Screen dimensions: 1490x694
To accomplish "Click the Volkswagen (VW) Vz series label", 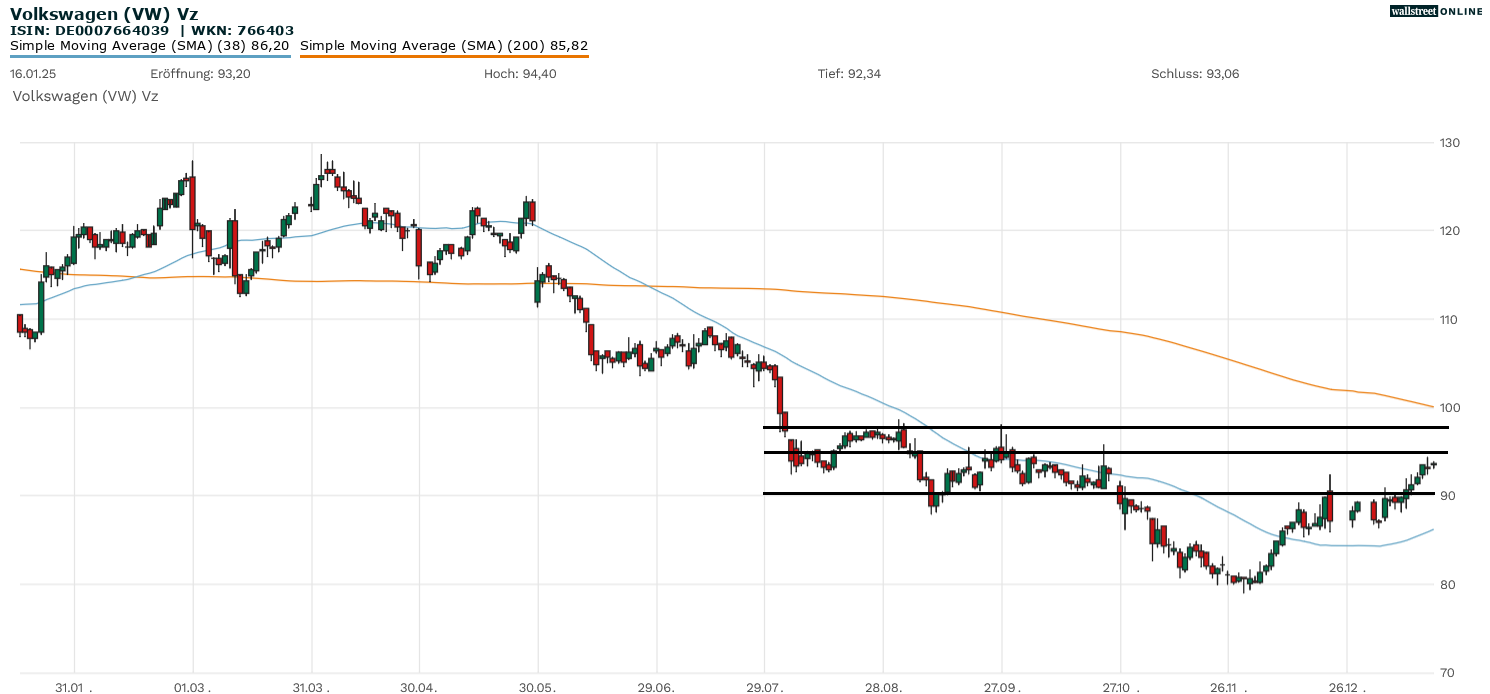I will click(x=85, y=96).
